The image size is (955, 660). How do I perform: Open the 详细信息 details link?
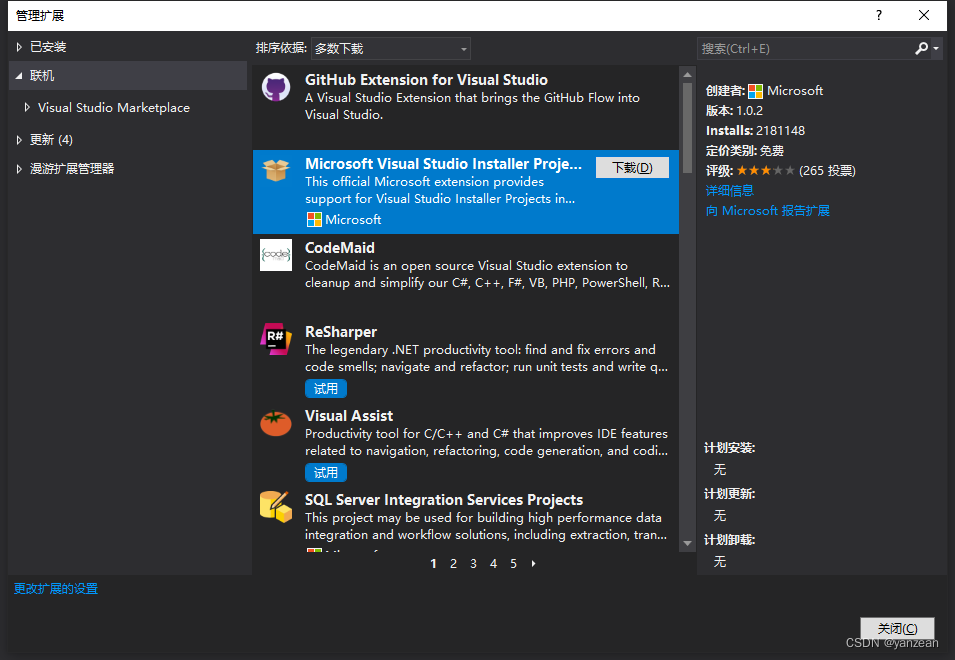729,191
